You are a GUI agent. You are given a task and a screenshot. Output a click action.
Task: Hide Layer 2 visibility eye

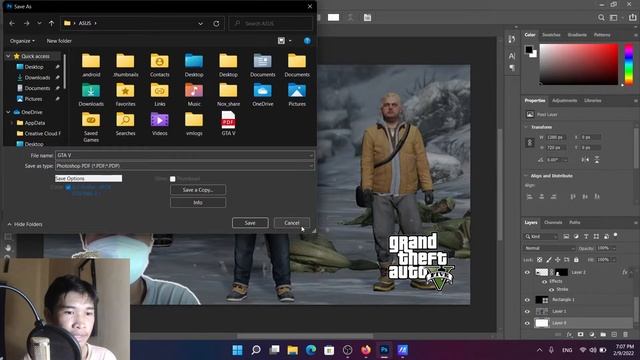point(527,272)
